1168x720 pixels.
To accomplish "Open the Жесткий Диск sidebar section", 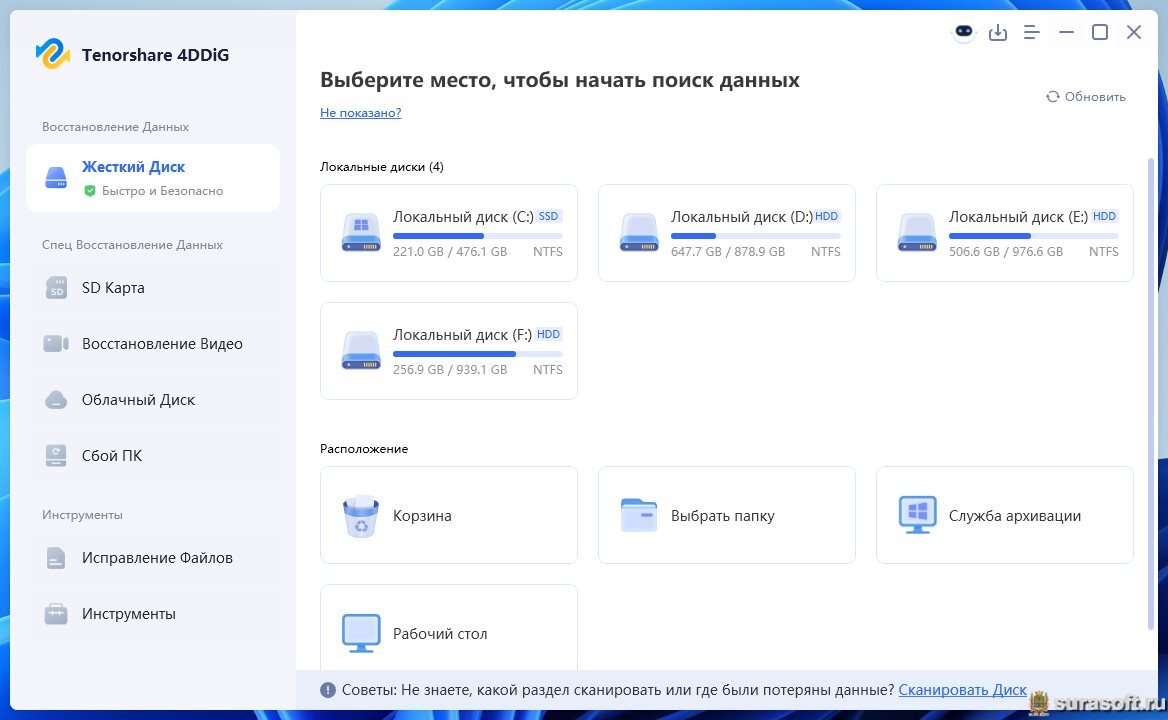I will 153,178.
